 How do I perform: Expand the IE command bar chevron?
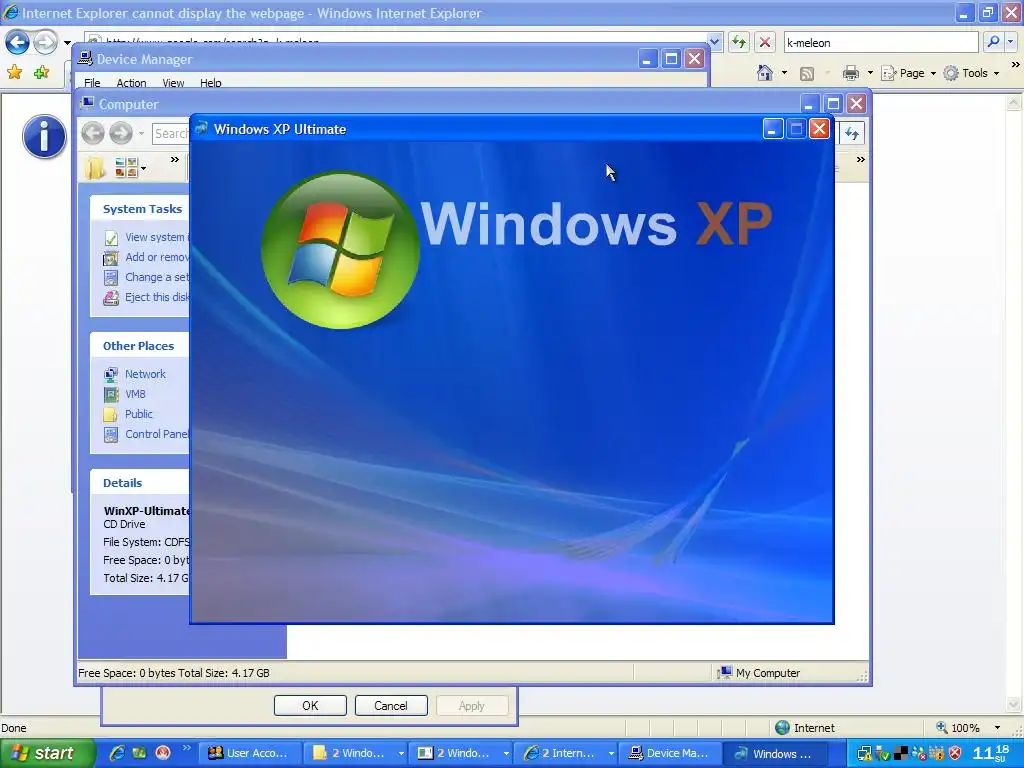[x=1015, y=65]
